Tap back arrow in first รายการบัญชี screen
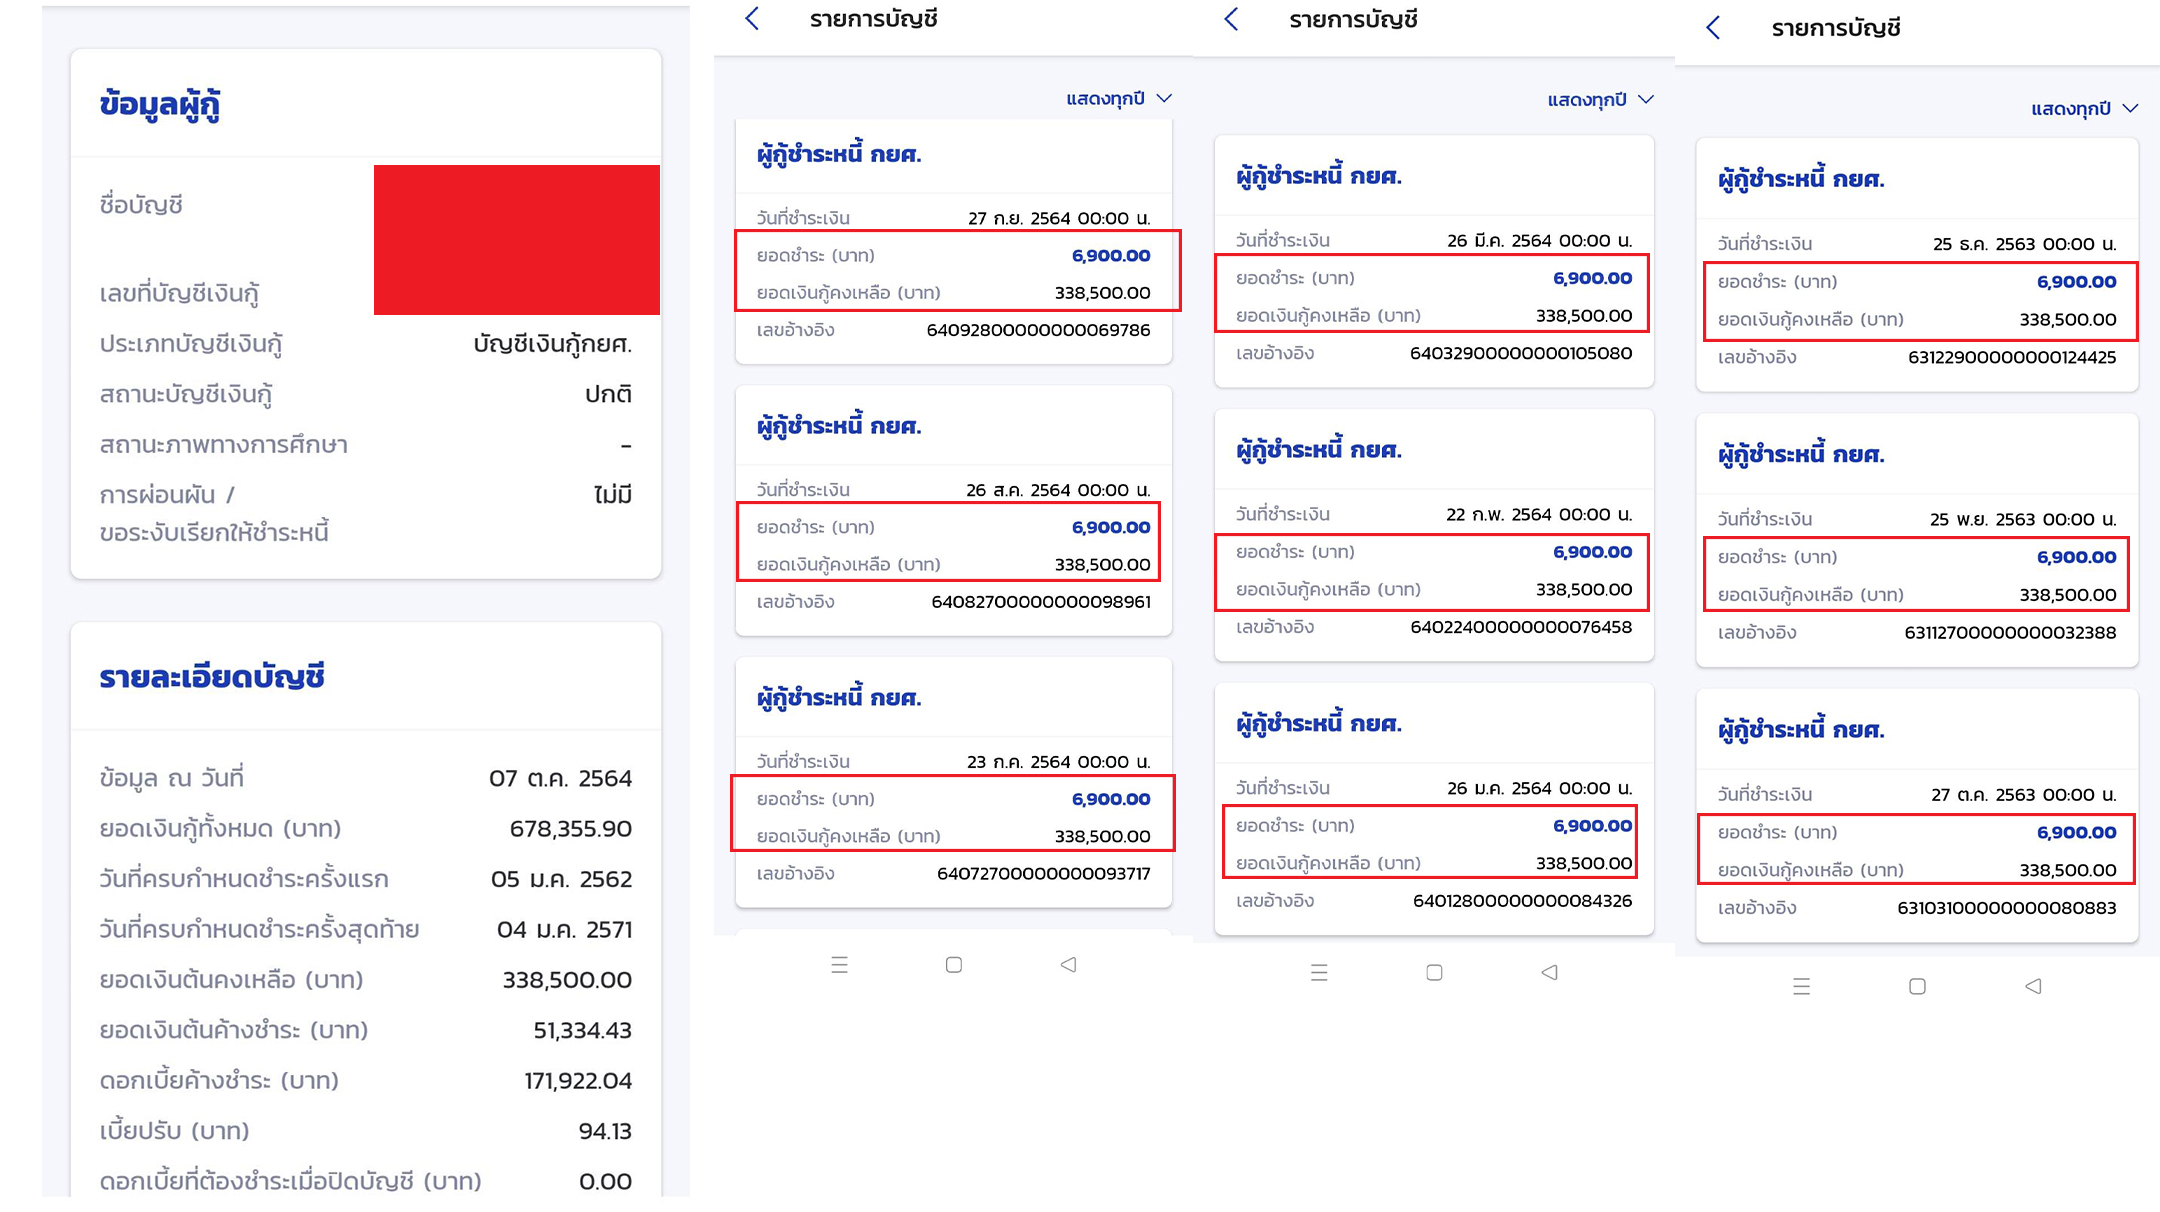The image size is (2160, 1212). point(753,19)
